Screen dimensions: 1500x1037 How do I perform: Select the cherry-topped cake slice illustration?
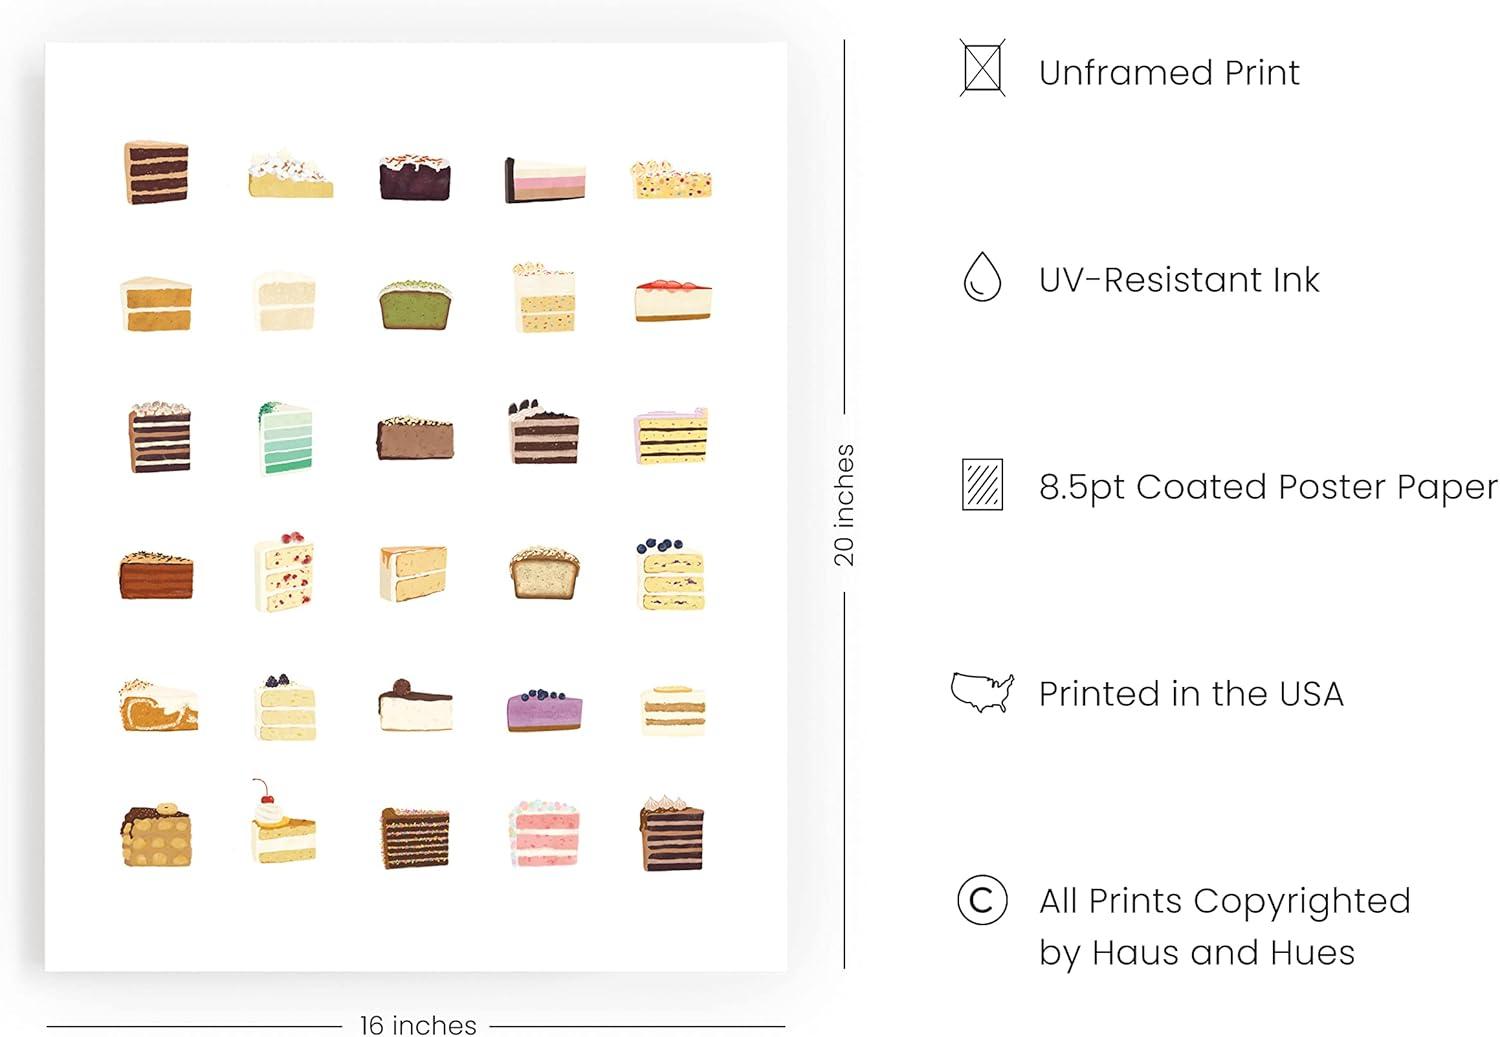283,824
